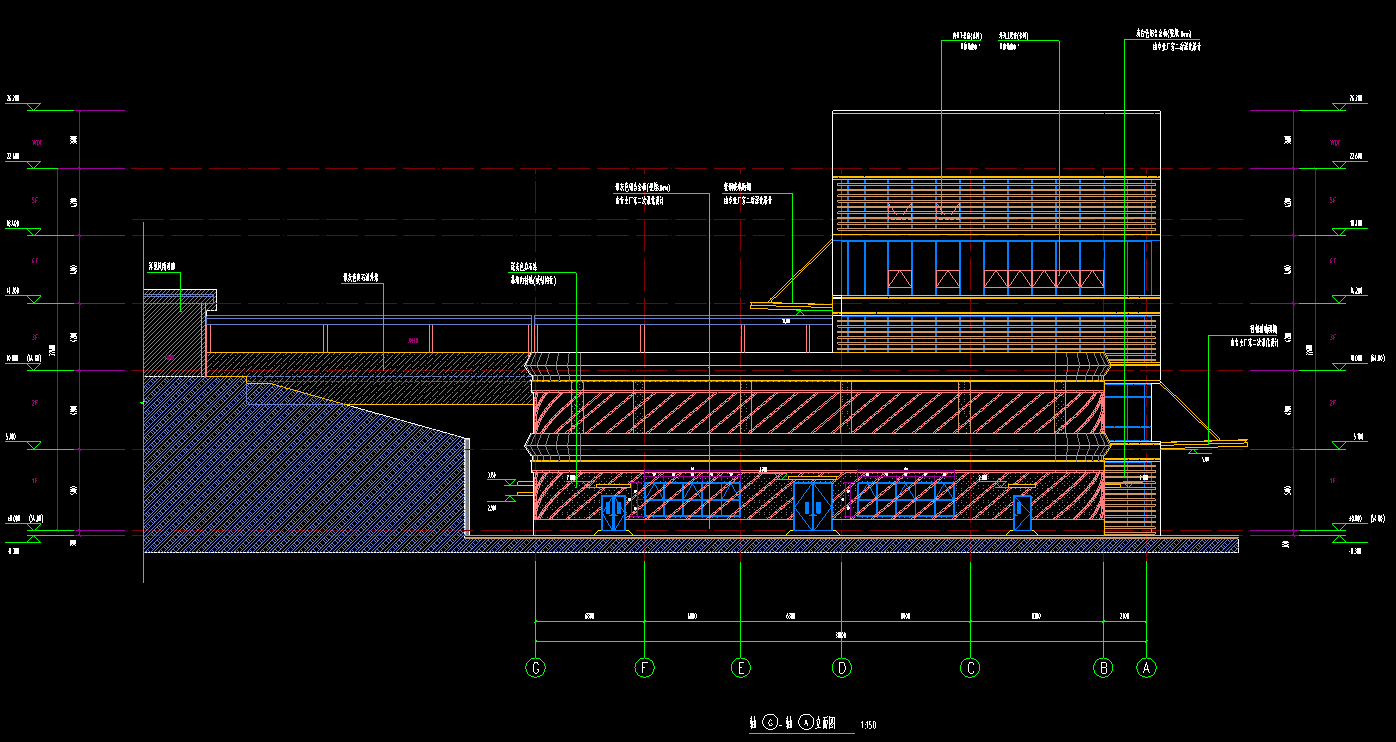Click the axis bubble labeled G

click(537, 667)
